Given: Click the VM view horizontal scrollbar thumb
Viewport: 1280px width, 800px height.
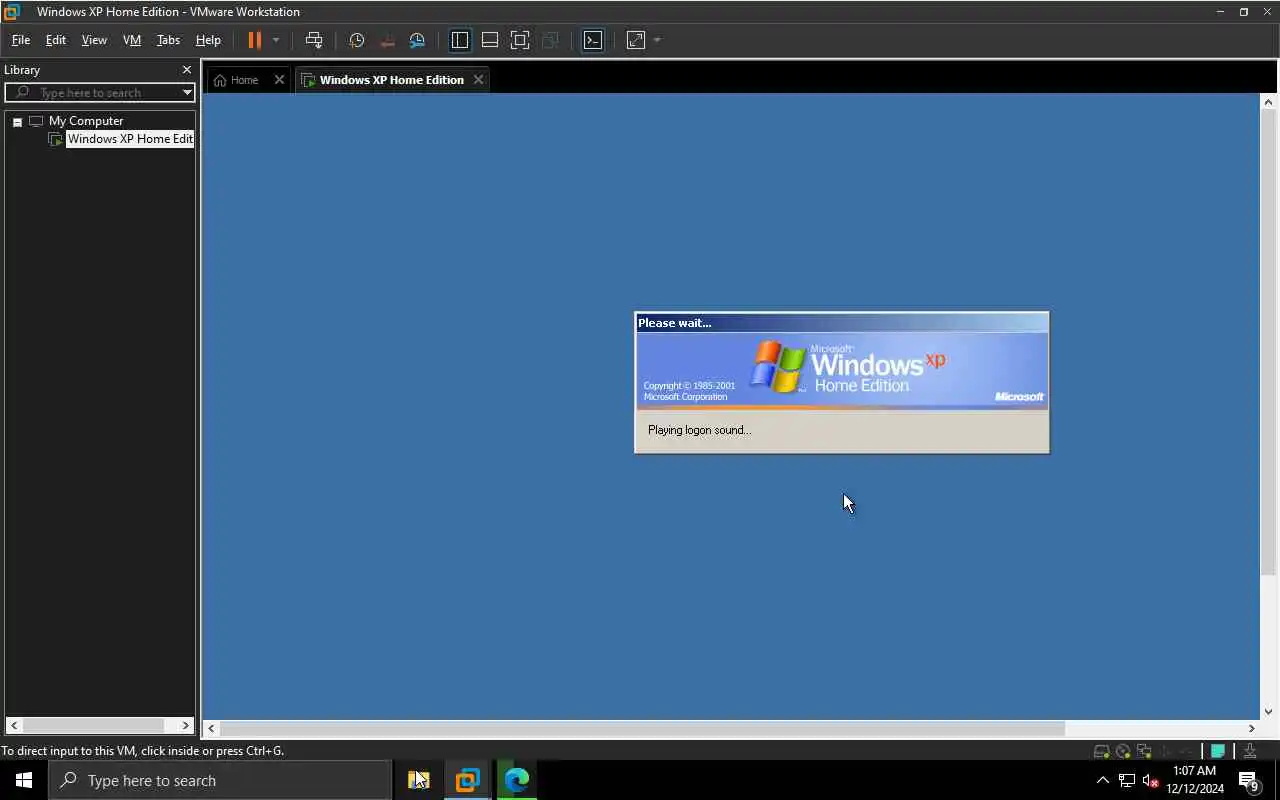Looking at the screenshot, I should pyautogui.click(x=642, y=728).
